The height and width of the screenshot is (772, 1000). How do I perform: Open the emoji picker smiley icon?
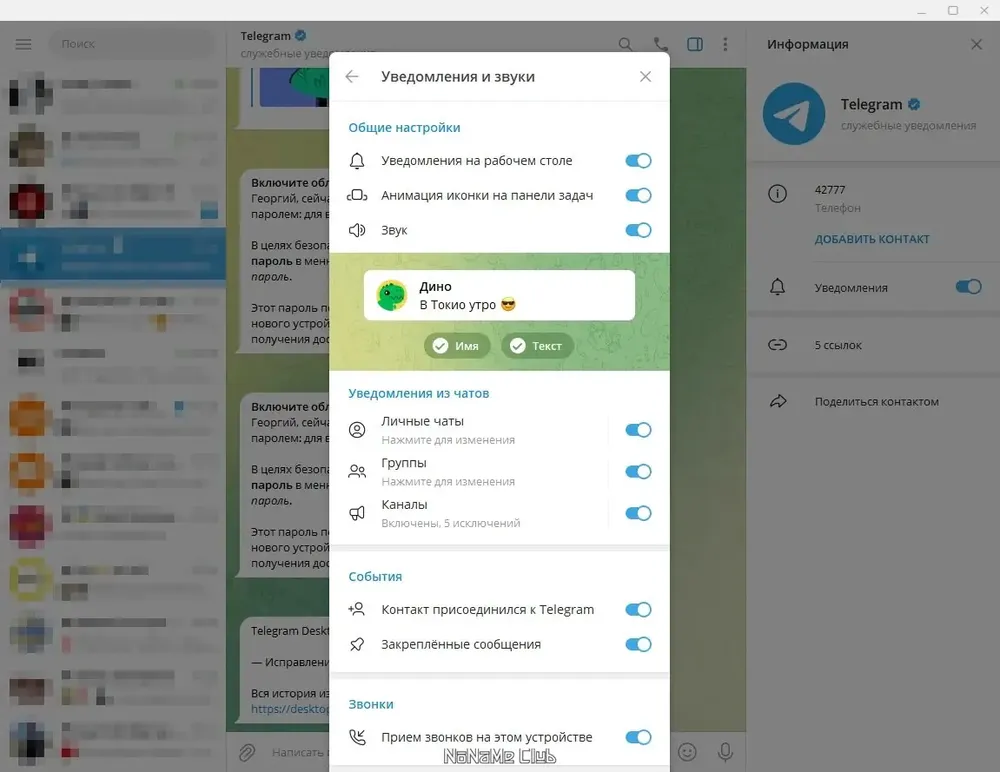click(687, 752)
